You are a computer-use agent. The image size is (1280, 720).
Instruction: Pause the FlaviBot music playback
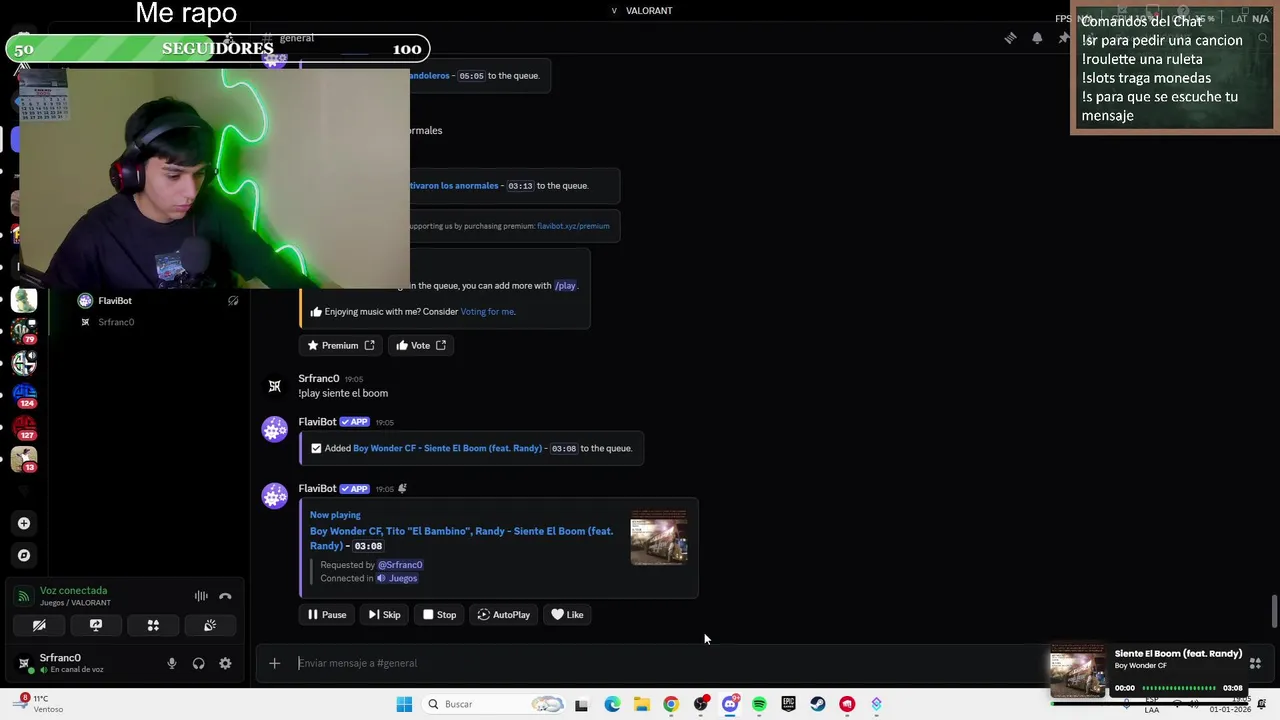tap(327, 615)
